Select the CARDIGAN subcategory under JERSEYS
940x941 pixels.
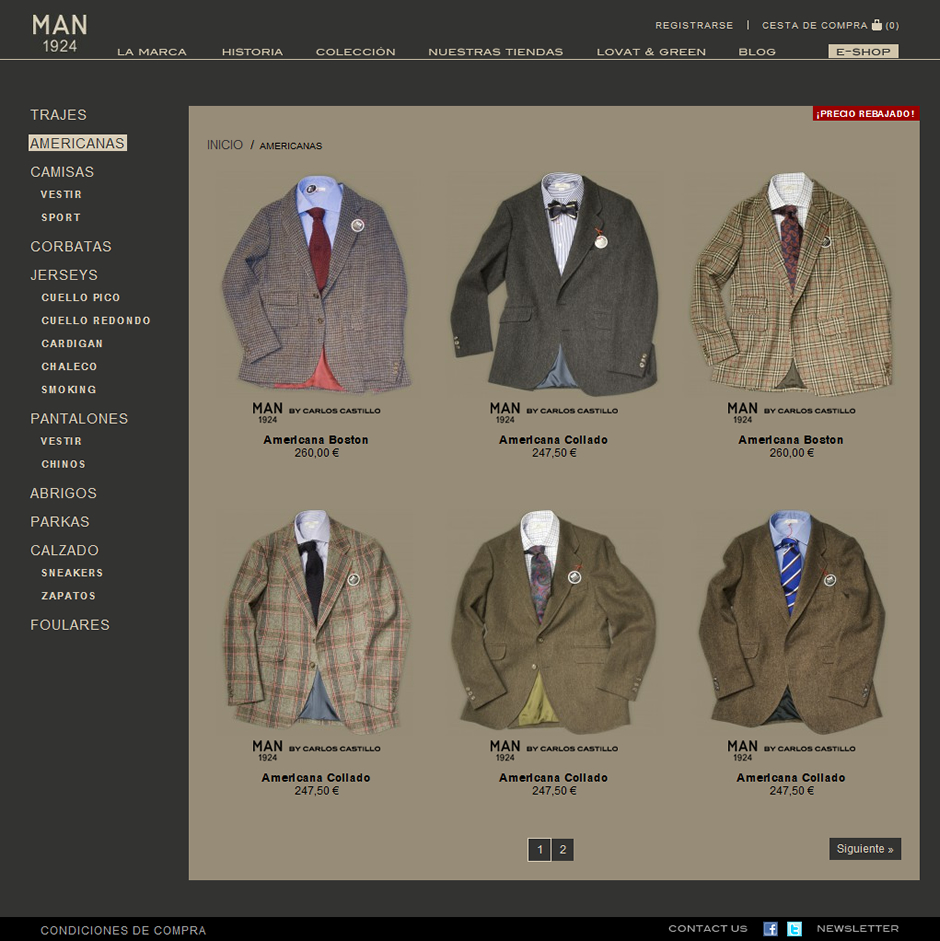[70, 343]
